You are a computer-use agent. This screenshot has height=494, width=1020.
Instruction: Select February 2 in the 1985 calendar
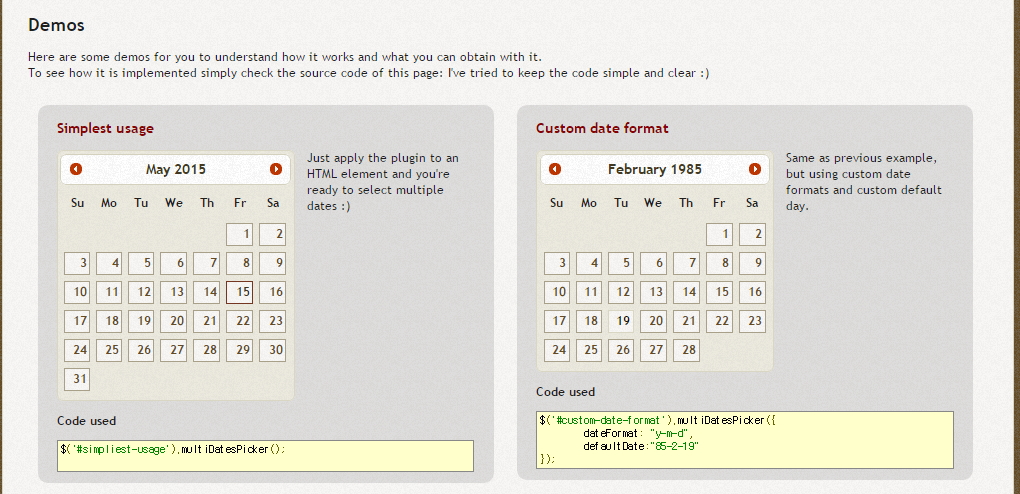(x=752, y=234)
